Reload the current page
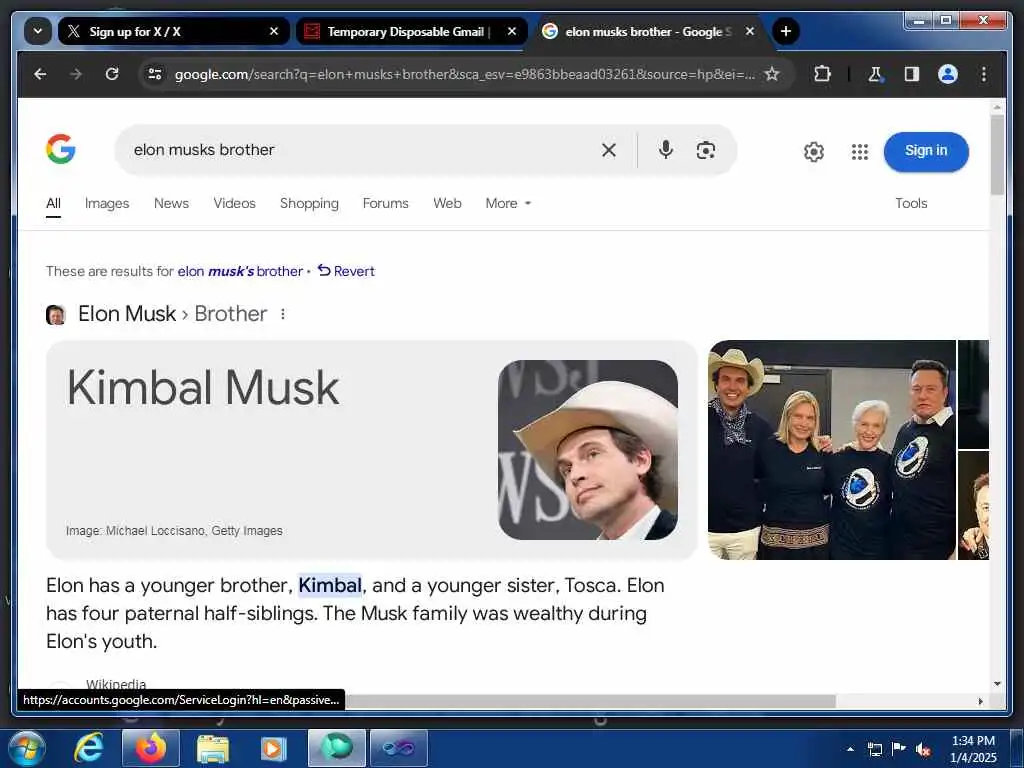The width and height of the screenshot is (1024, 768). pyautogui.click(x=112, y=74)
